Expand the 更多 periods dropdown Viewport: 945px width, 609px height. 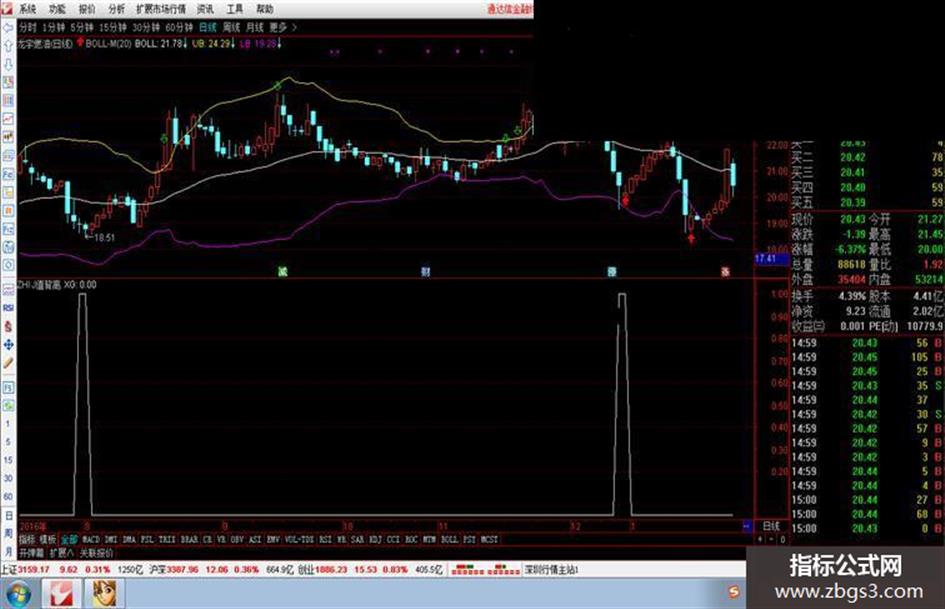(x=282, y=27)
